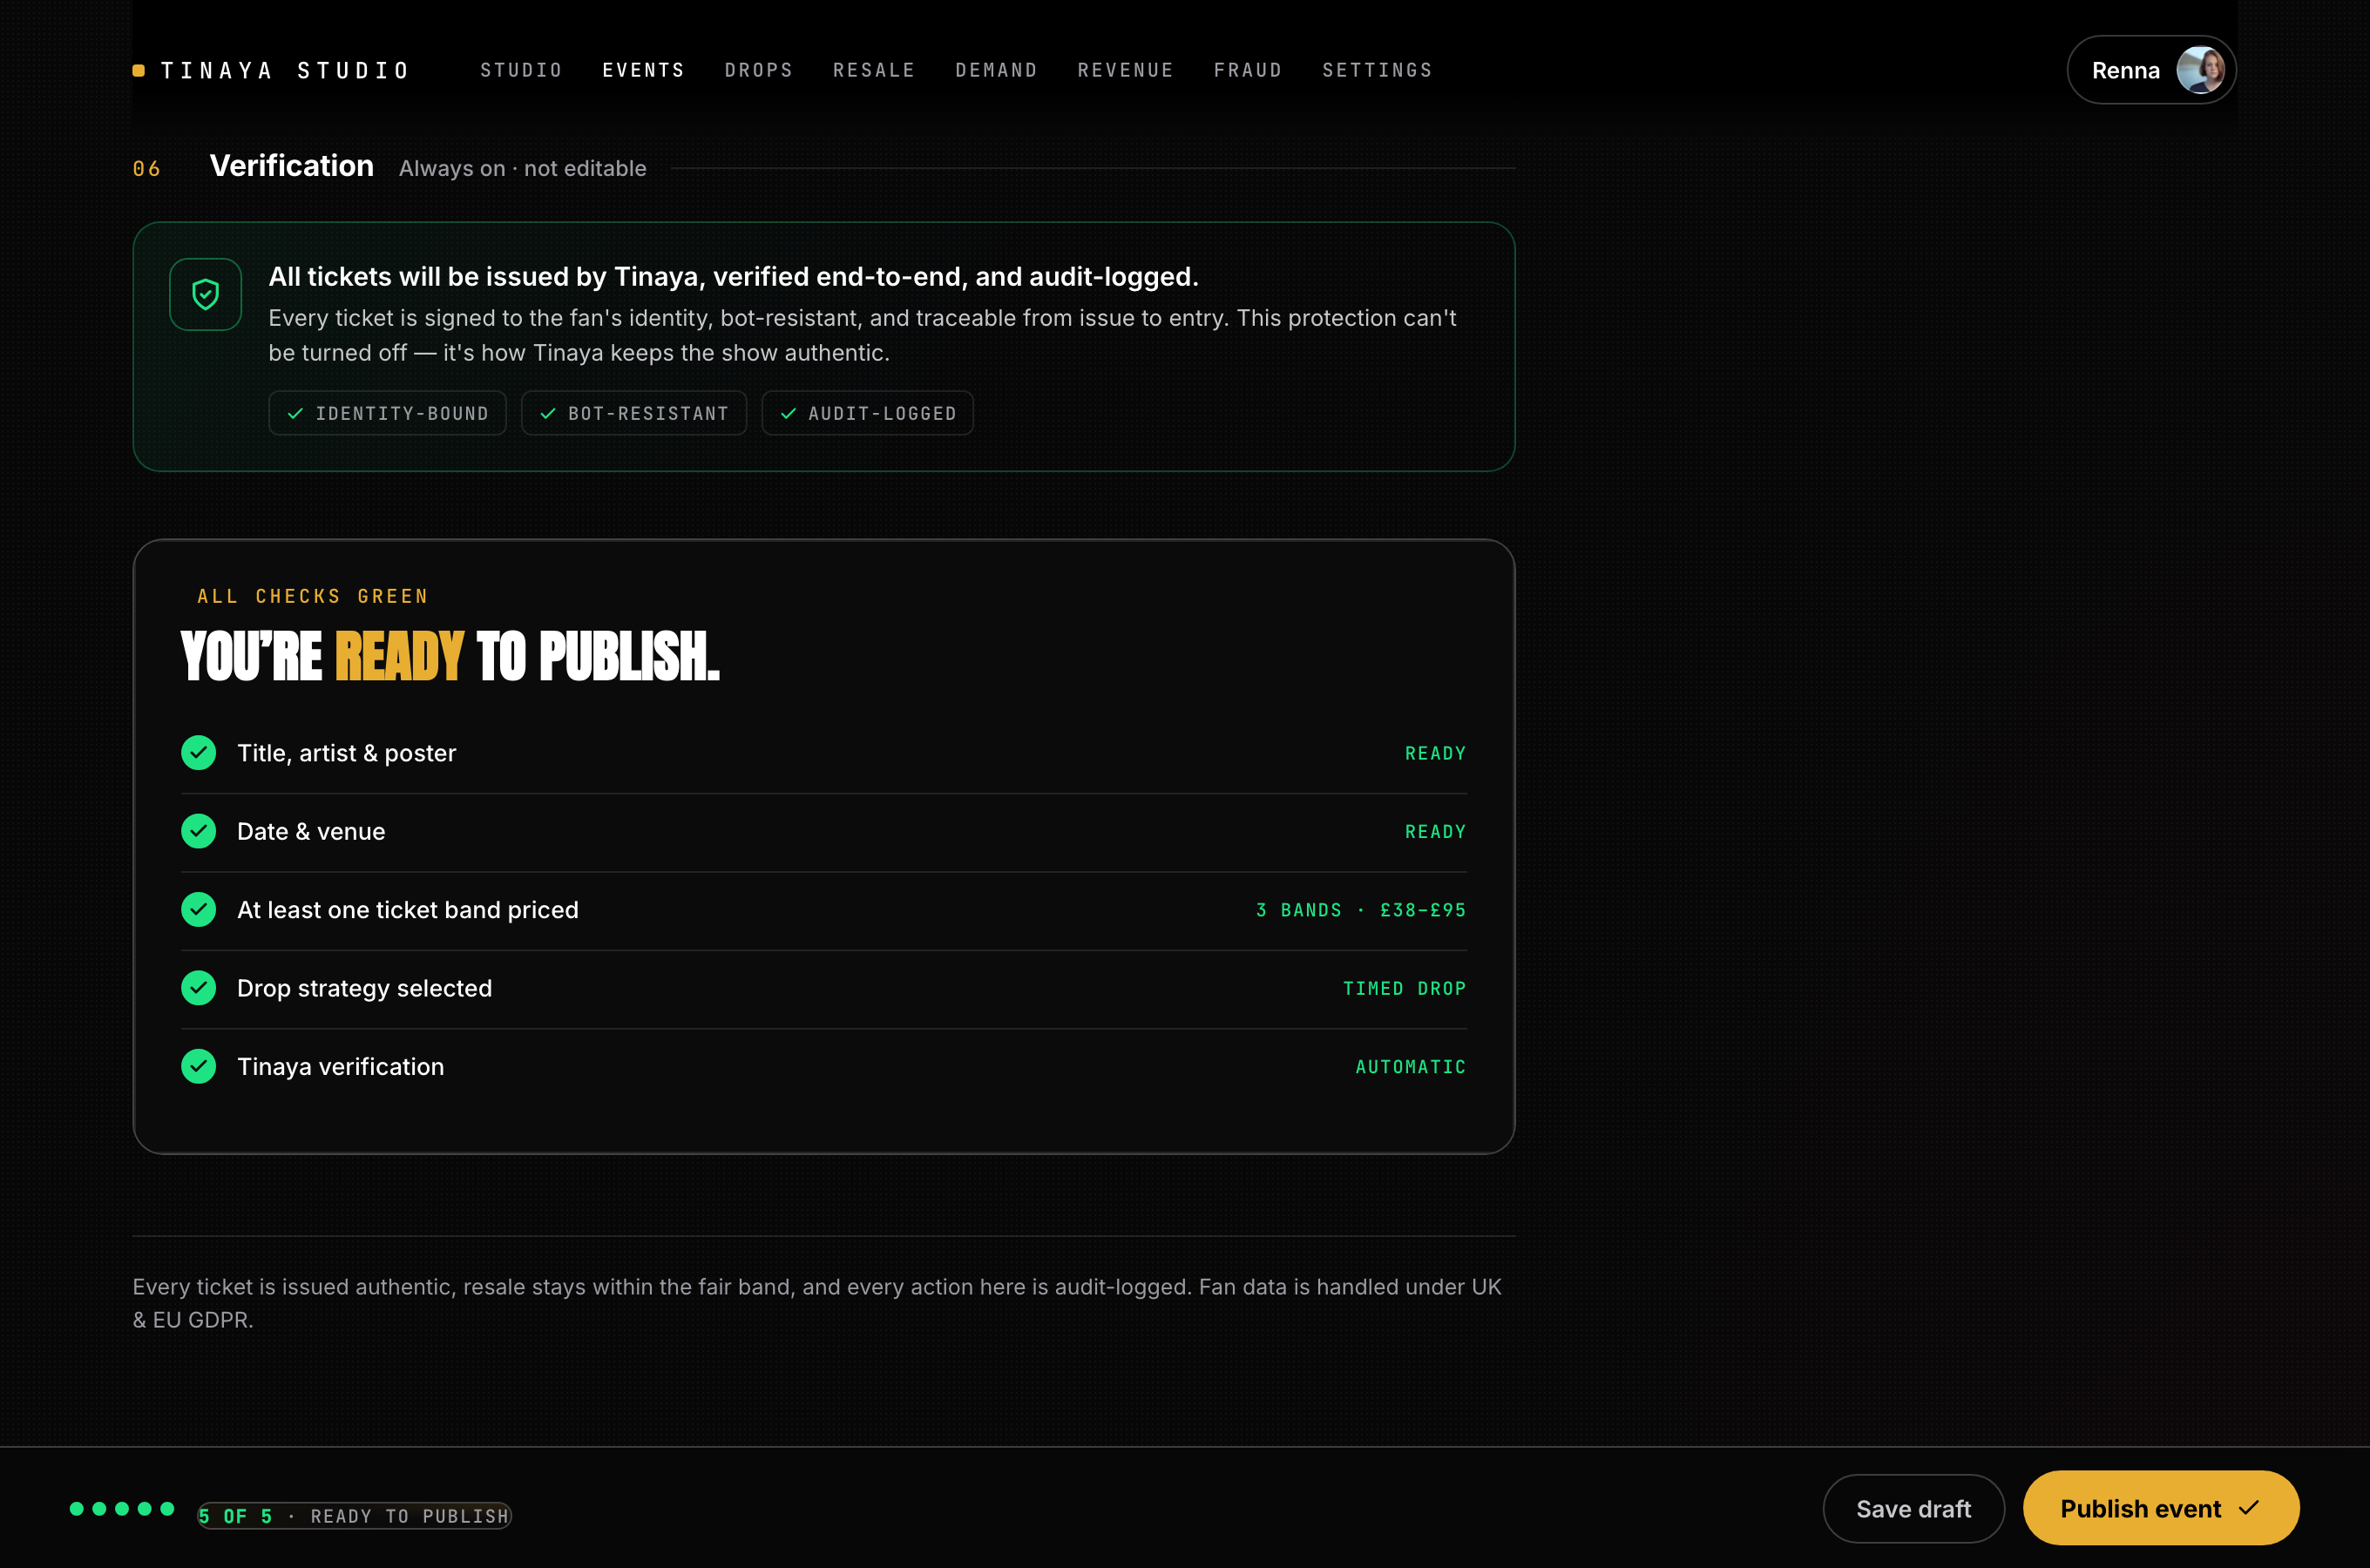Screen dimensions: 2370x1568
Task: Click the 'You're ready to publish' headline
Action: coord(450,656)
